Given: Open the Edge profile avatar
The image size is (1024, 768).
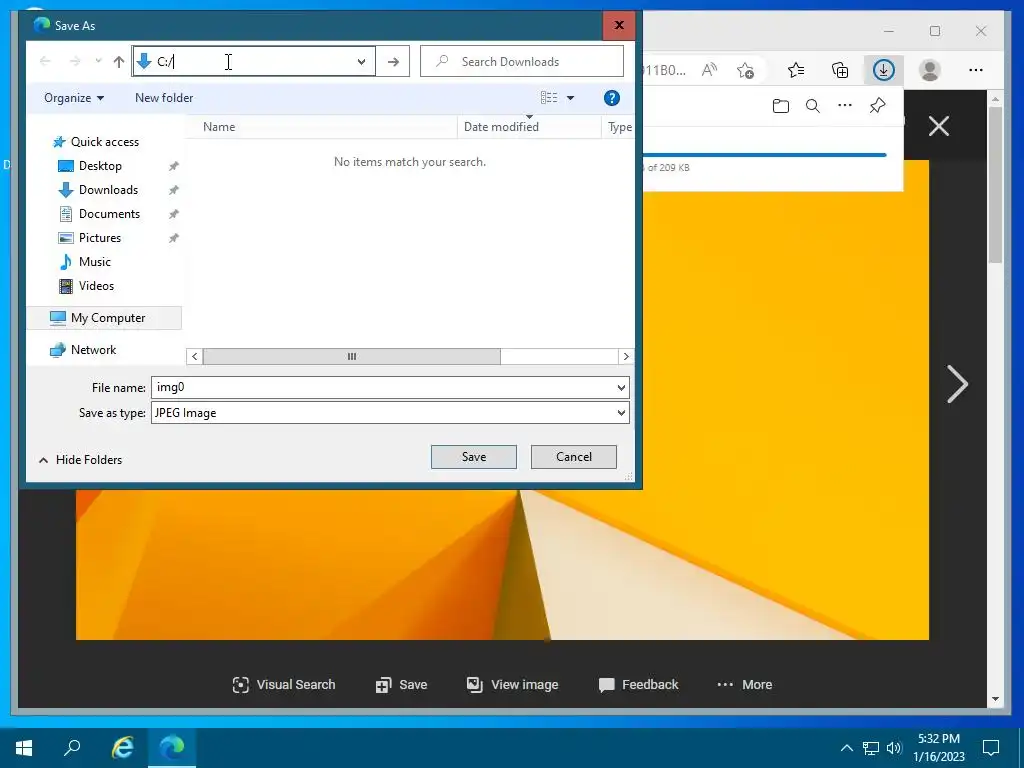Looking at the screenshot, I should pyautogui.click(x=929, y=70).
